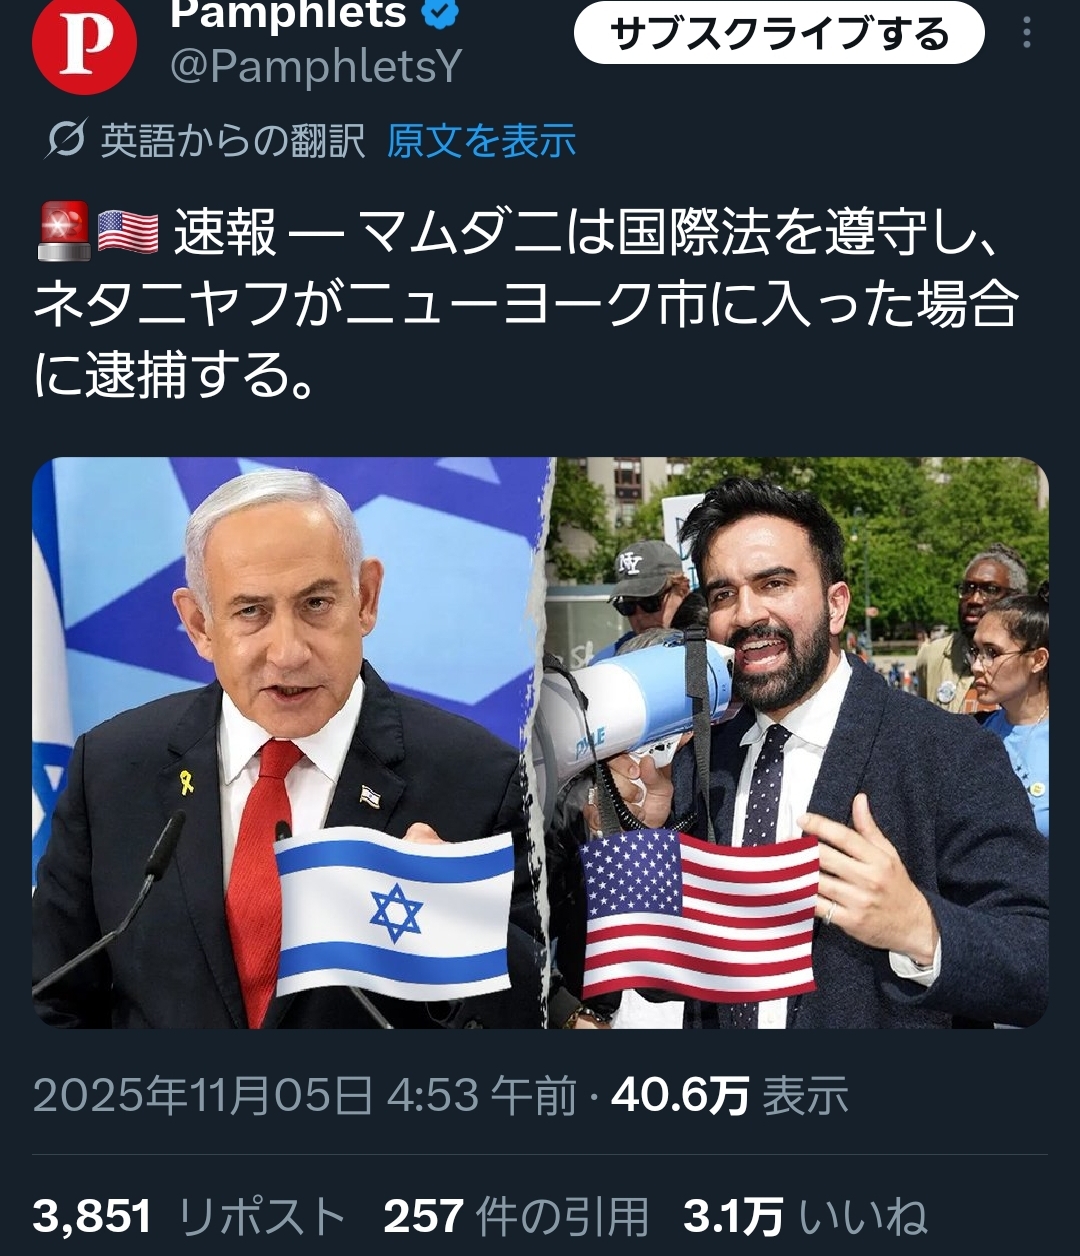The height and width of the screenshot is (1256, 1080).
Task: Open the right photo with megaphone speaker
Action: [799, 742]
